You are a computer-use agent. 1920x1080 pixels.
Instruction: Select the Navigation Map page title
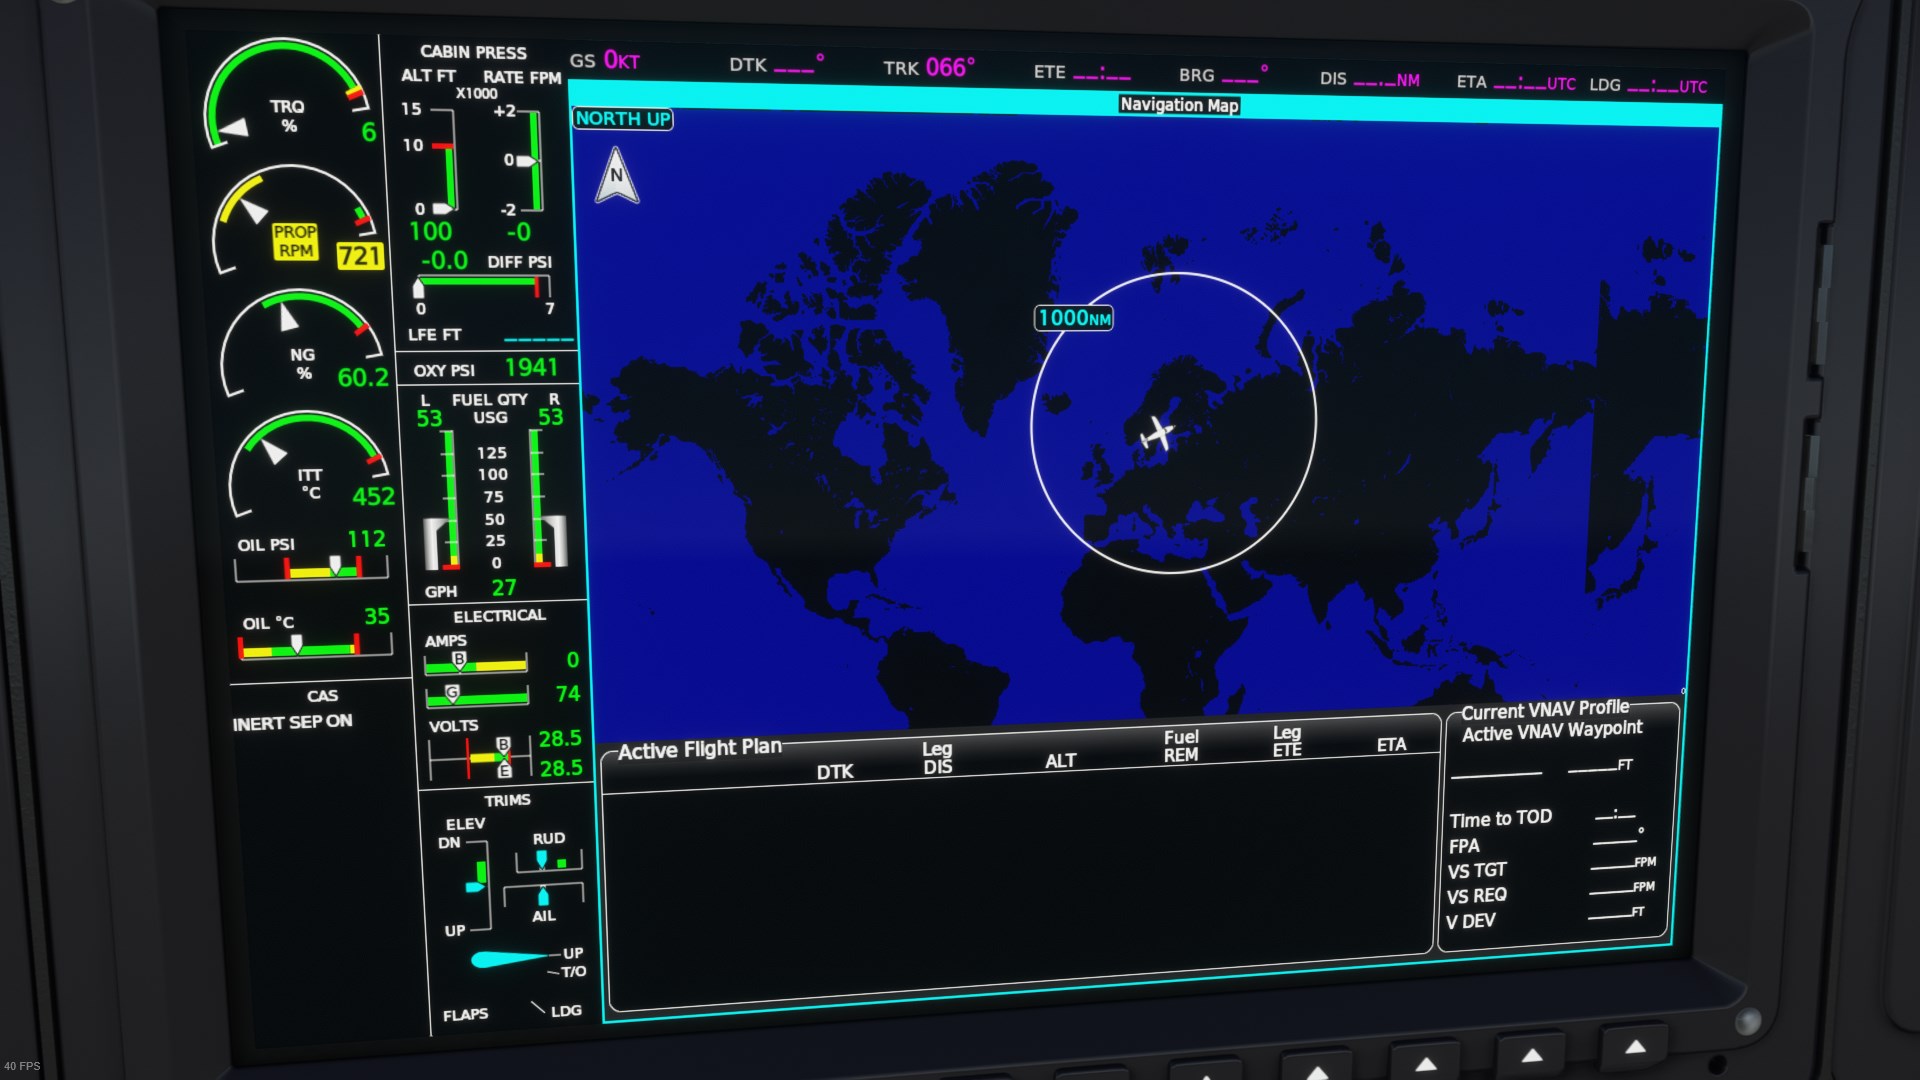1179,105
